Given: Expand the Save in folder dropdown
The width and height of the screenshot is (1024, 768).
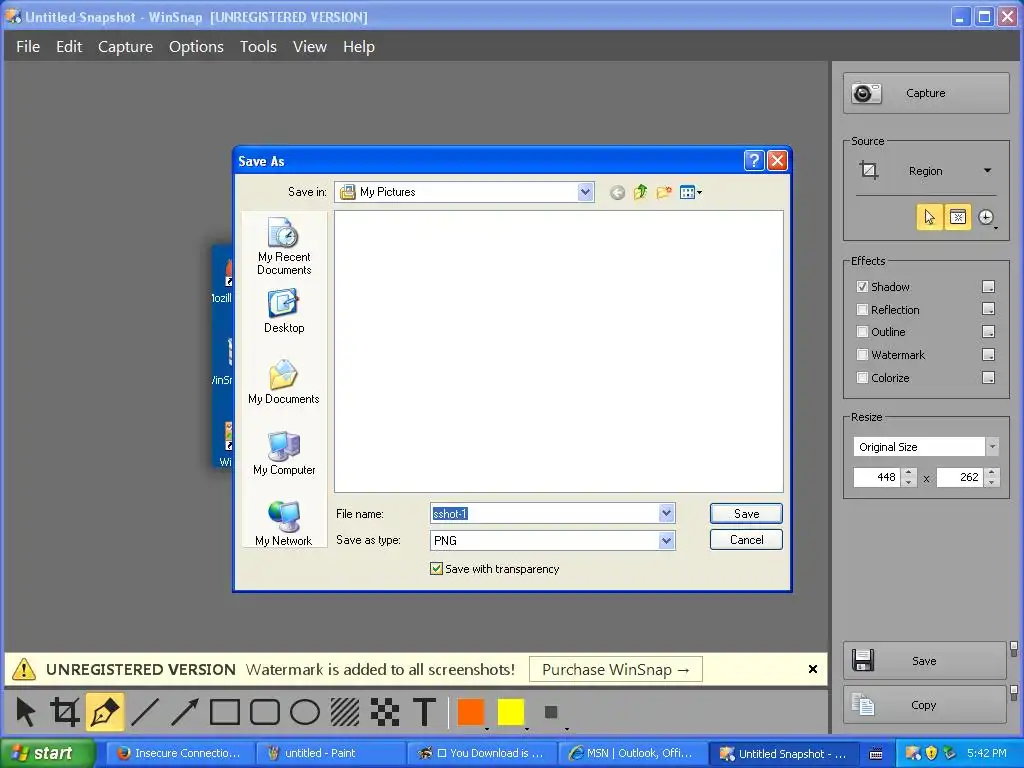Looking at the screenshot, I should point(585,192).
